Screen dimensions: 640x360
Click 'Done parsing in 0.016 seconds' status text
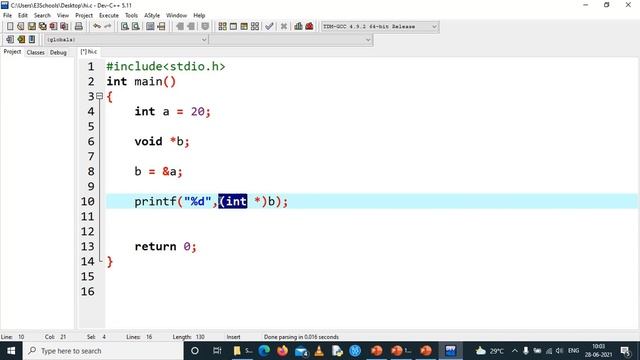coord(301,337)
